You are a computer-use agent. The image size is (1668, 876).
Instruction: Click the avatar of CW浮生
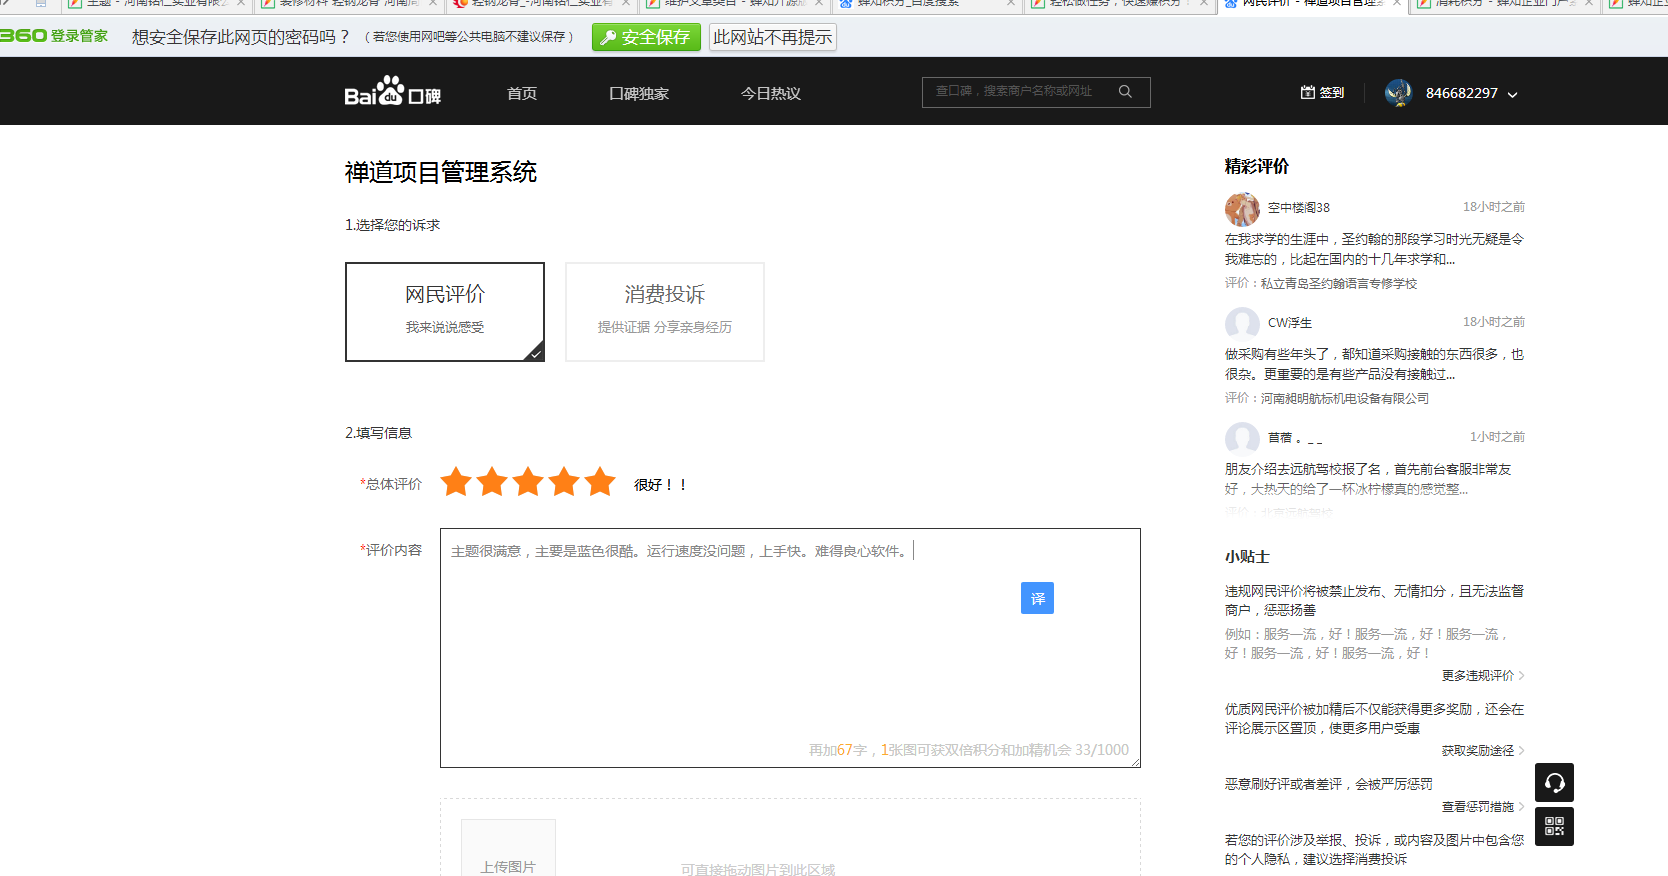1242,324
